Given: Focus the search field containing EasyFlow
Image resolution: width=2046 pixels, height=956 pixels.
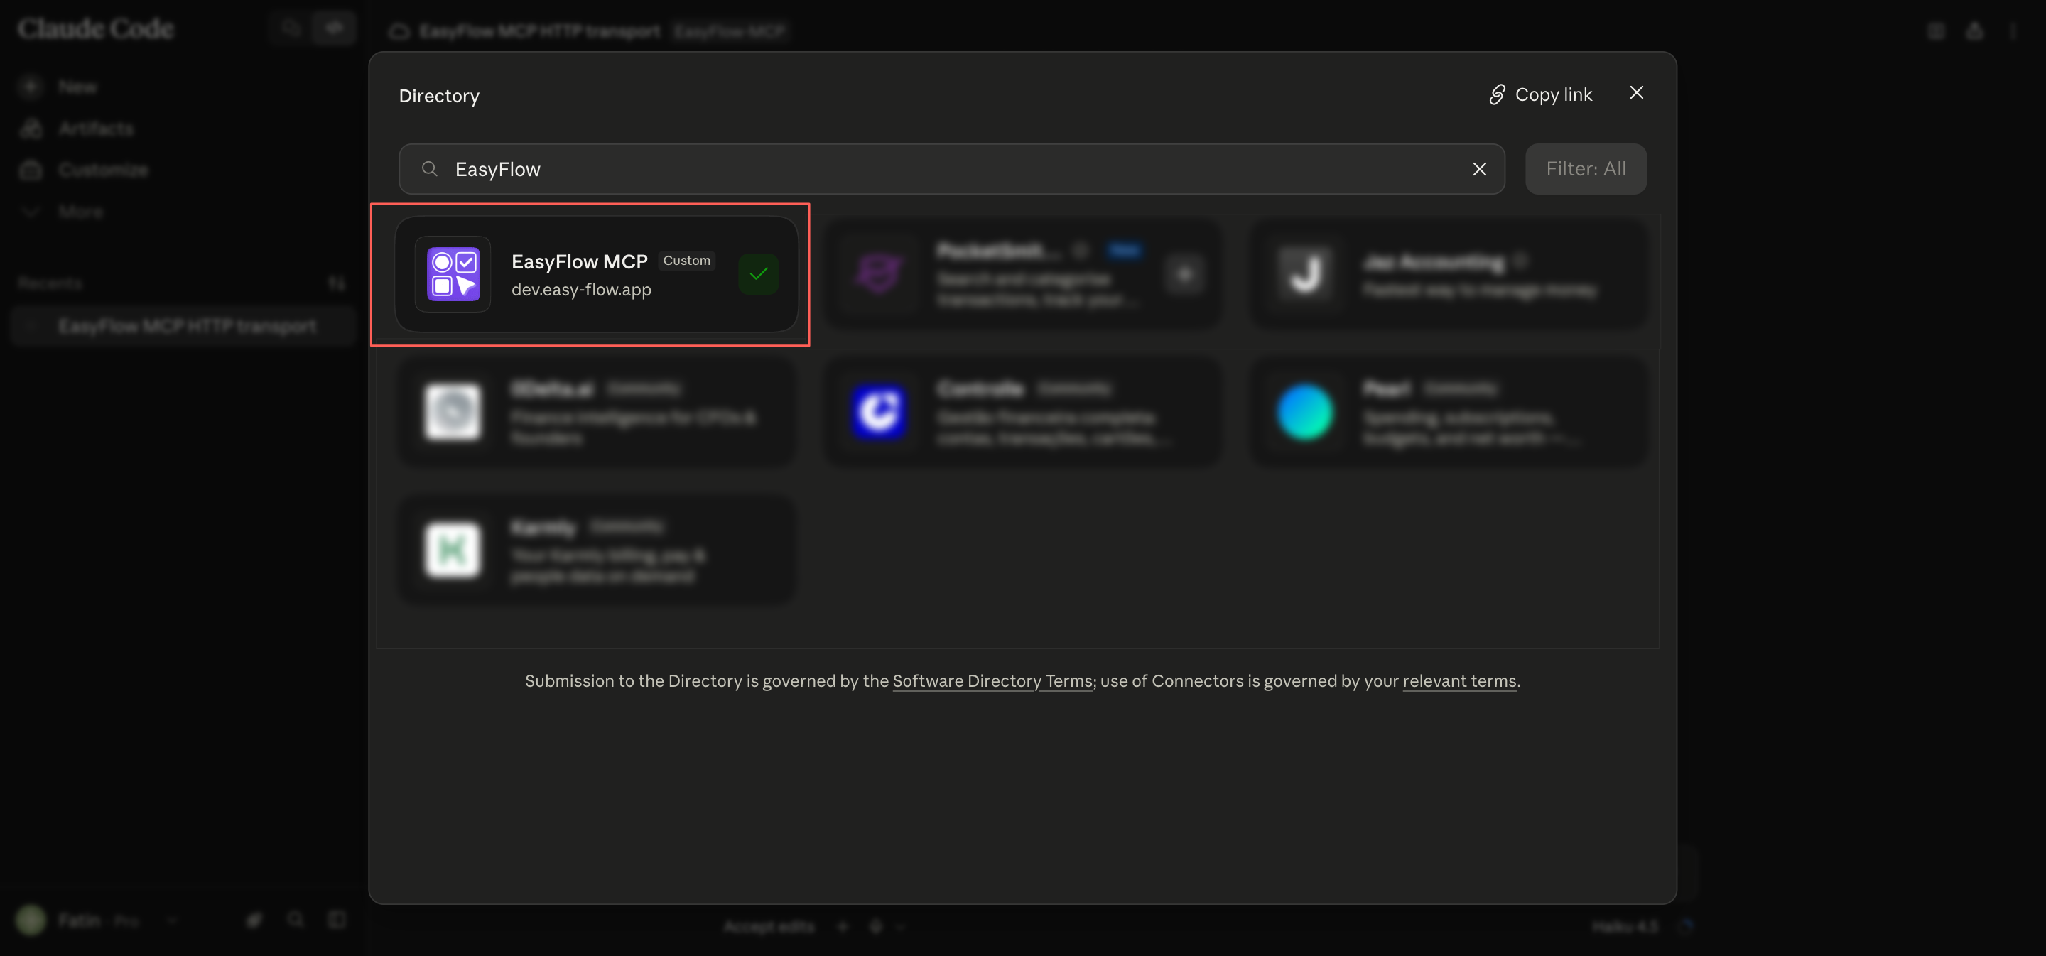Looking at the screenshot, I should click(951, 169).
